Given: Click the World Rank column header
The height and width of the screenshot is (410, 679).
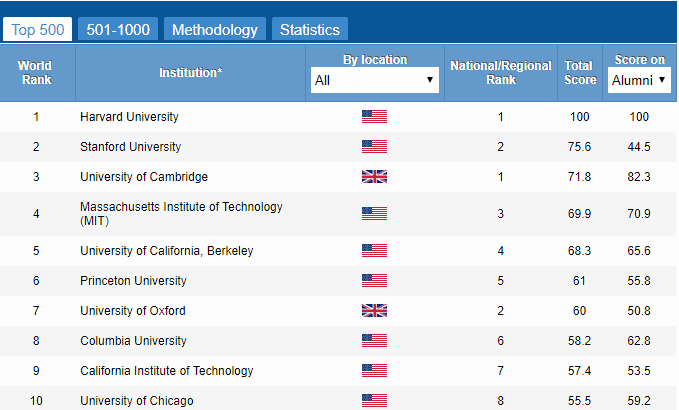Looking at the screenshot, I should click(x=37, y=73).
